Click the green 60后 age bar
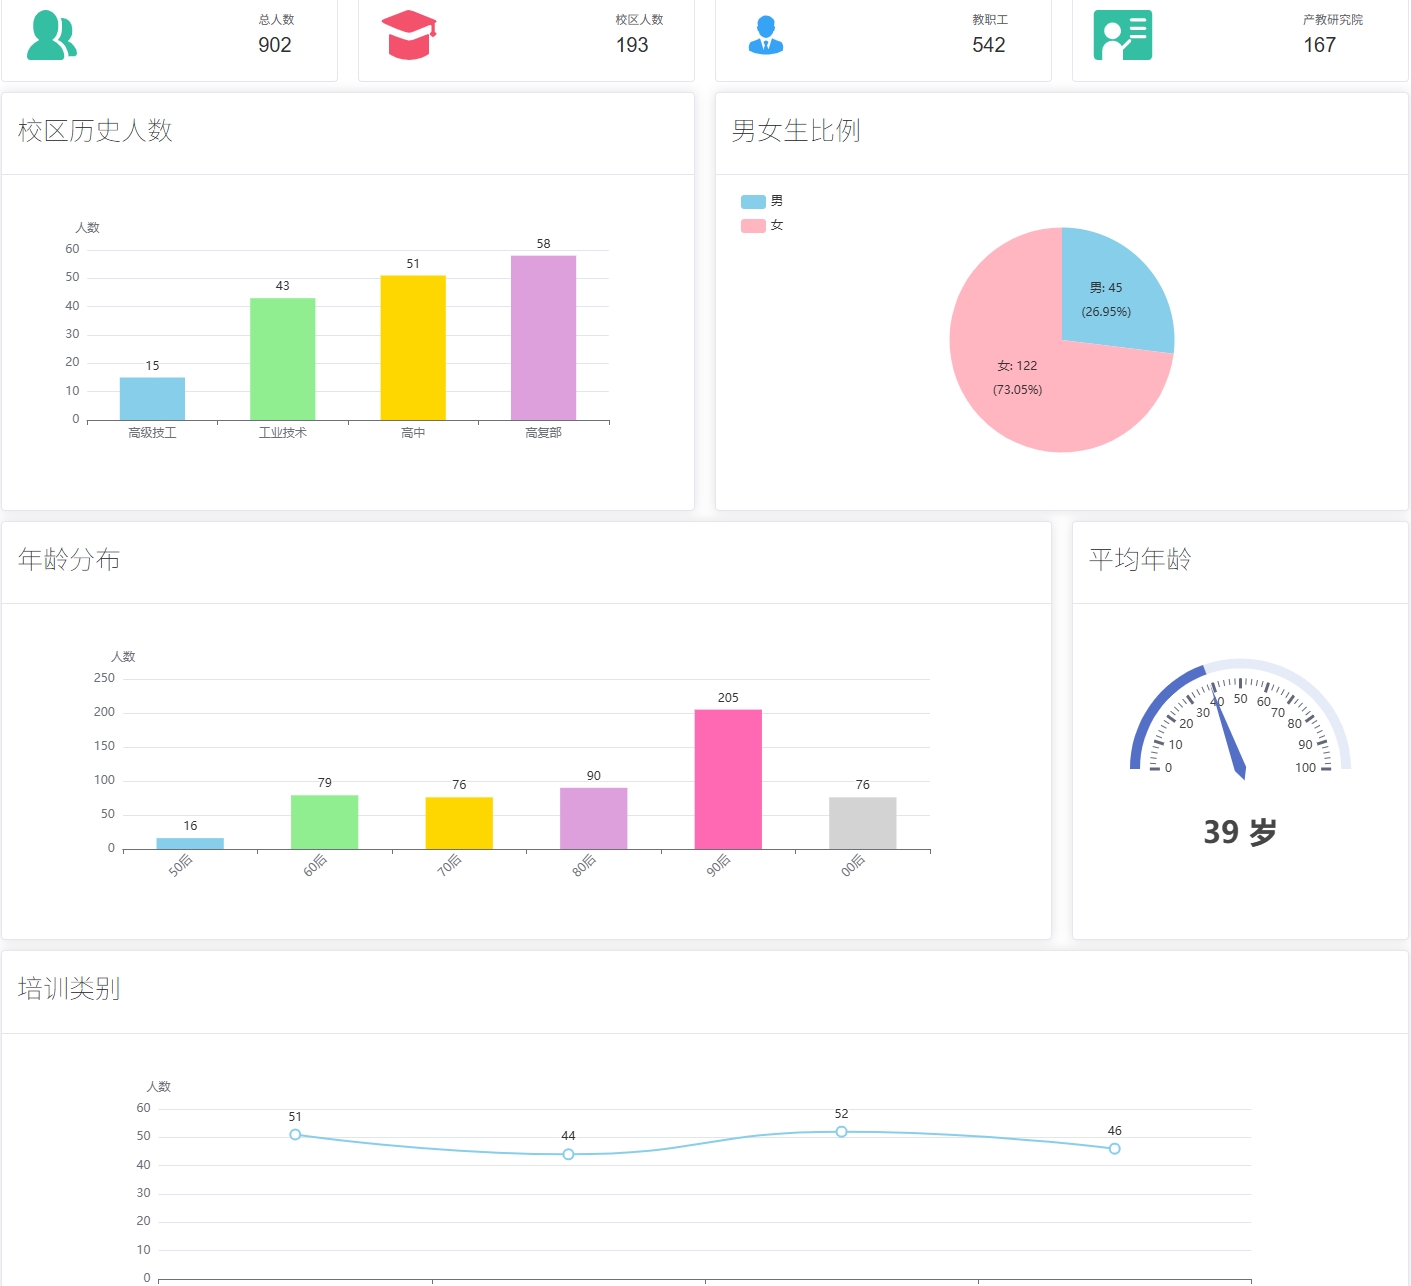The image size is (1411, 1286). click(x=324, y=822)
